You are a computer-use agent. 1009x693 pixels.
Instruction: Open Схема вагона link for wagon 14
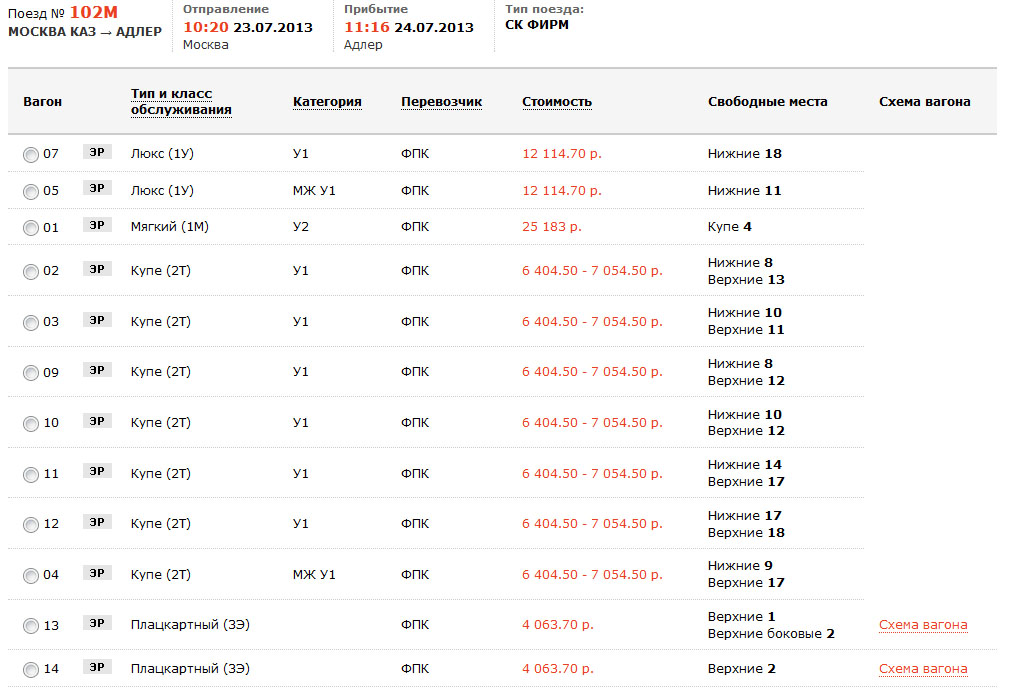(922, 669)
